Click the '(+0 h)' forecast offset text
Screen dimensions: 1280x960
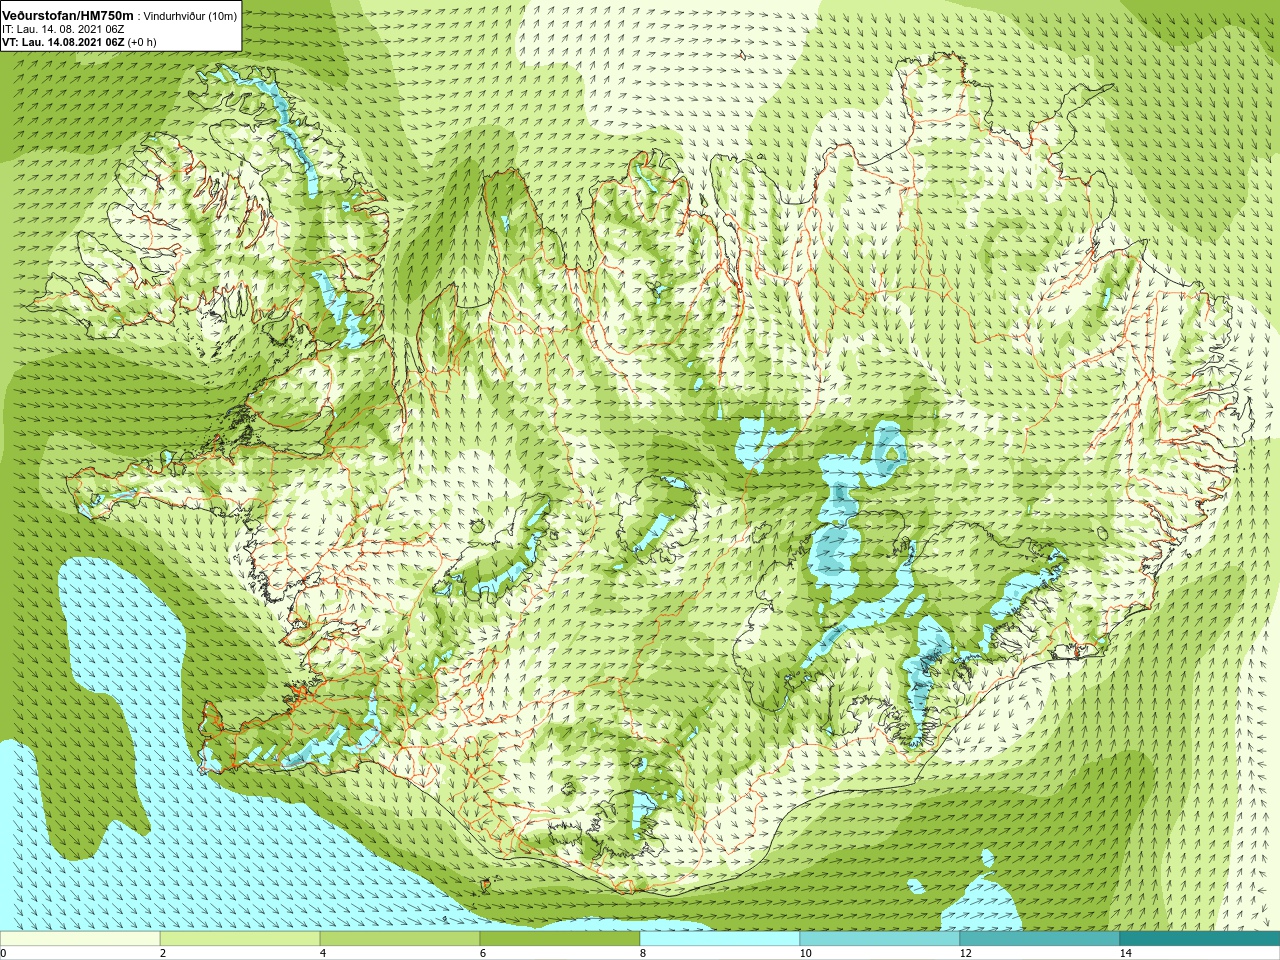pos(142,42)
